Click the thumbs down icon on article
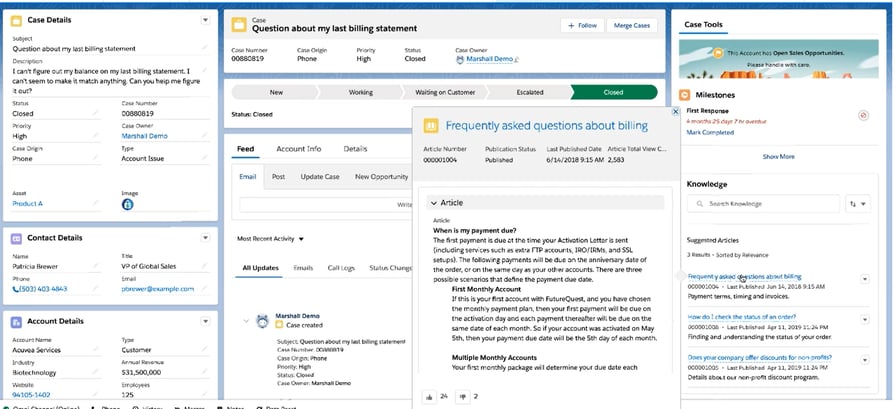Image resolution: width=896 pixels, height=409 pixels. click(463, 396)
